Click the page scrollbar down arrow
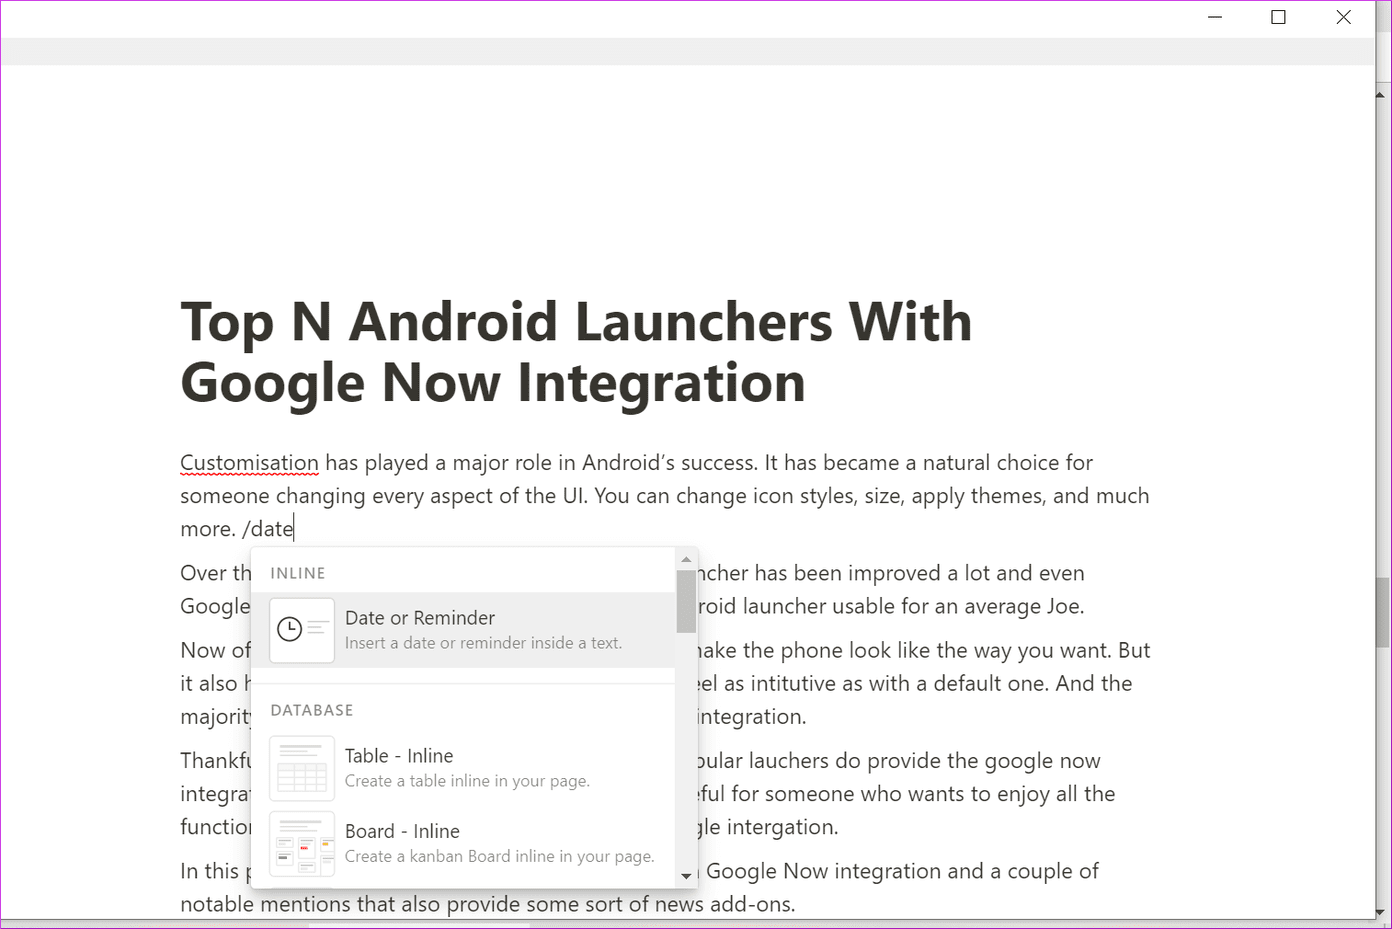The image size is (1392, 929). point(1382,912)
